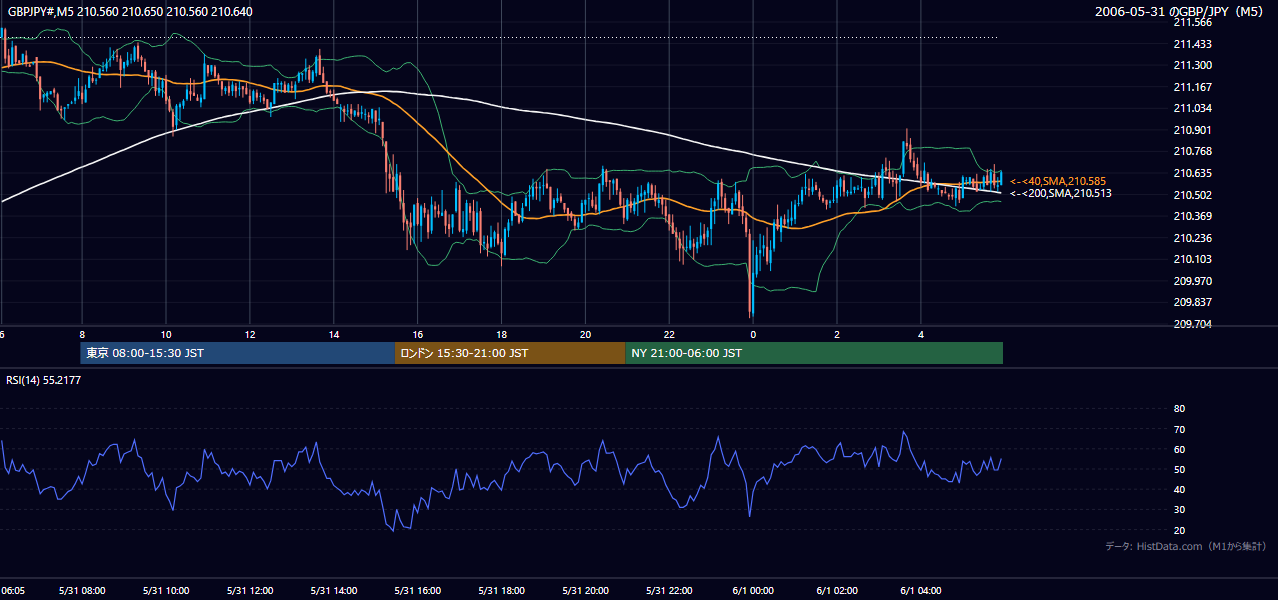Click hour label 2 under price chart
The width and height of the screenshot is (1278, 600).
(837, 335)
